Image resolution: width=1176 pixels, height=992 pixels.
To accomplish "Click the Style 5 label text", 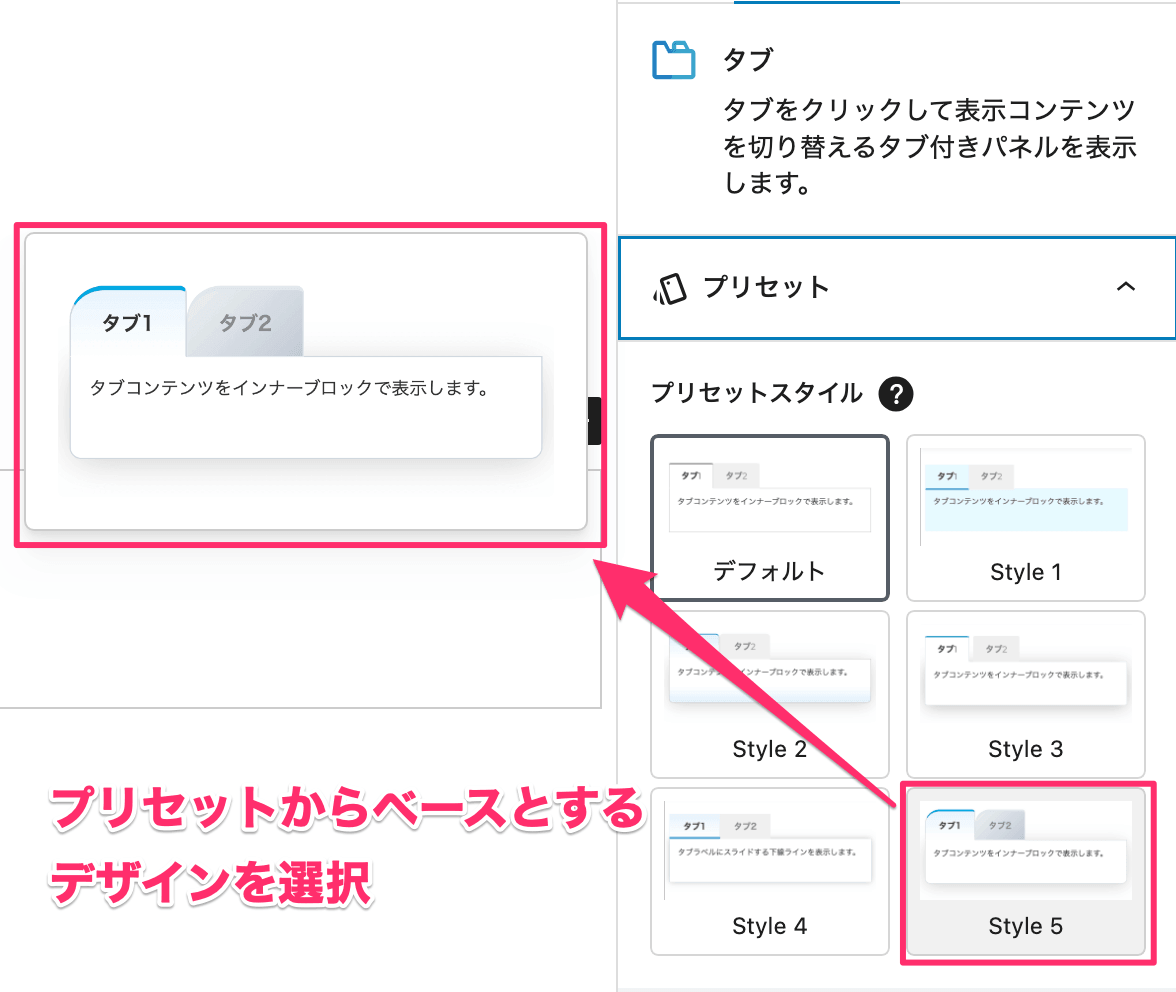I will click(1025, 927).
